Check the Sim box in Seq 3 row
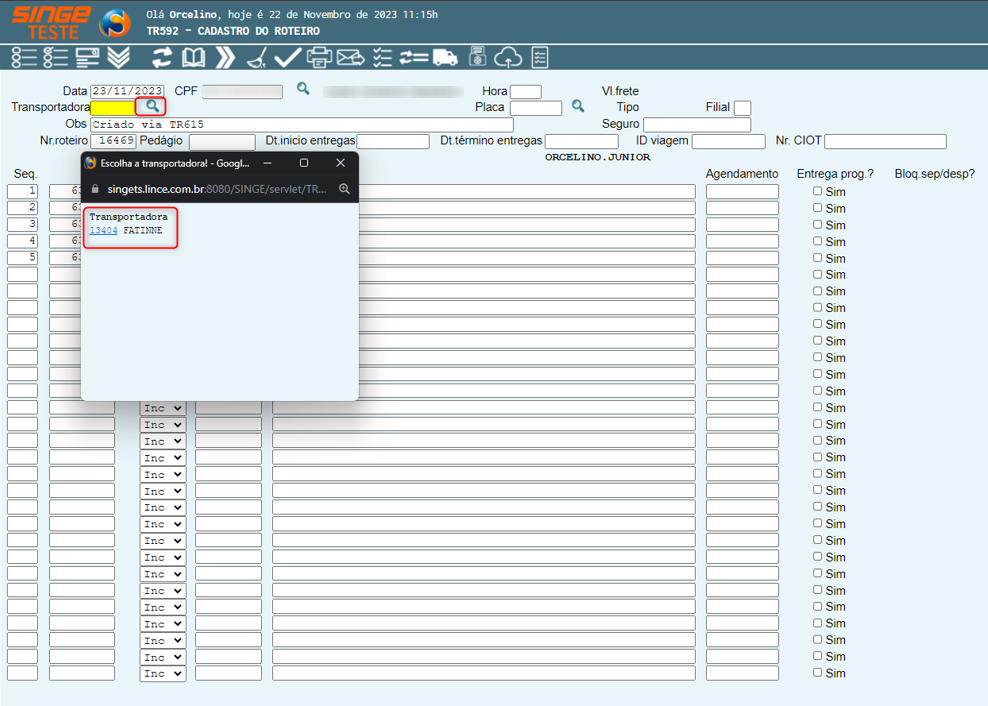Screen dimensions: 988x706 pyautogui.click(x=817, y=224)
